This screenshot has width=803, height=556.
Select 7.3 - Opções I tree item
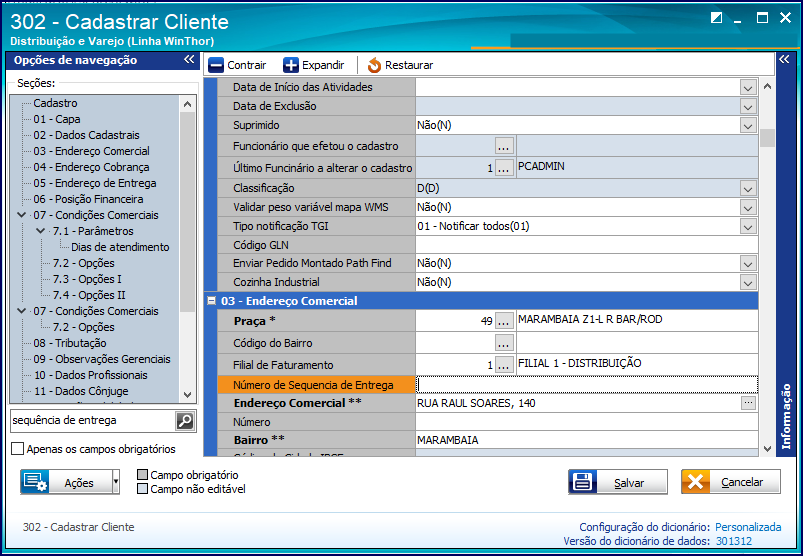[x=87, y=279]
